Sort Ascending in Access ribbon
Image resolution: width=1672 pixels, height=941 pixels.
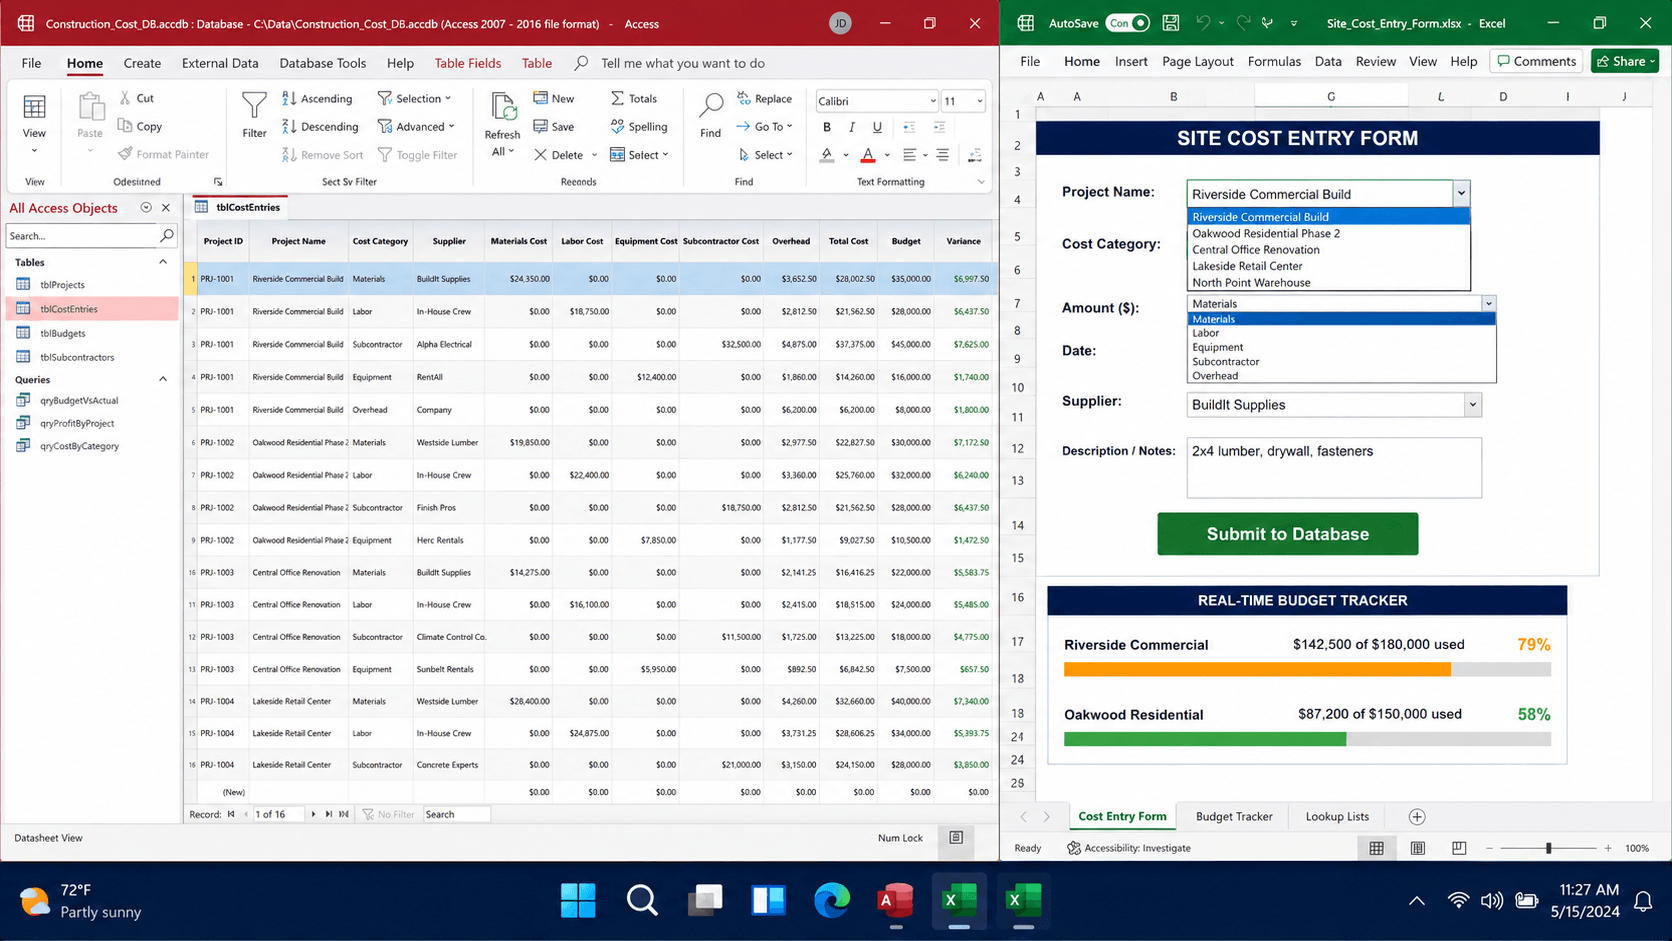pyautogui.click(x=317, y=98)
